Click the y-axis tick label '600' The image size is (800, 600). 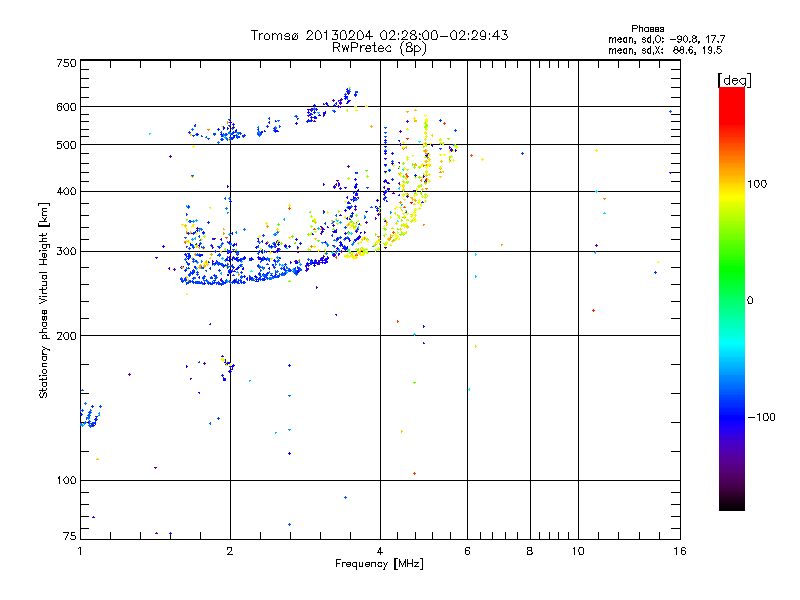click(x=66, y=107)
